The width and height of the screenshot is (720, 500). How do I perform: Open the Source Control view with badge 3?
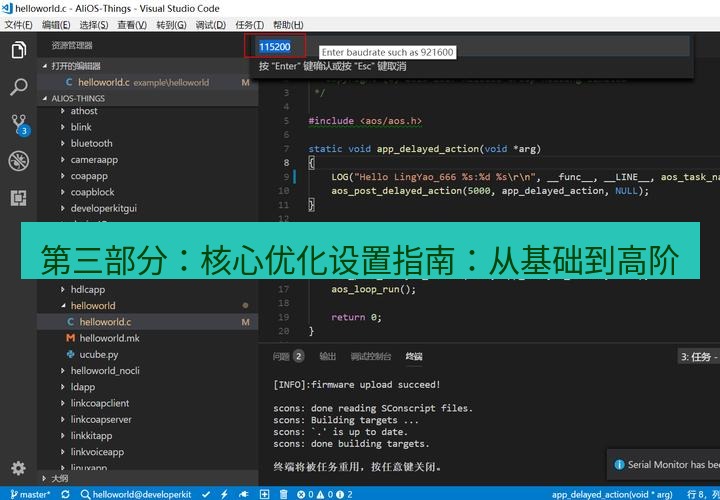tap(19, 124)
